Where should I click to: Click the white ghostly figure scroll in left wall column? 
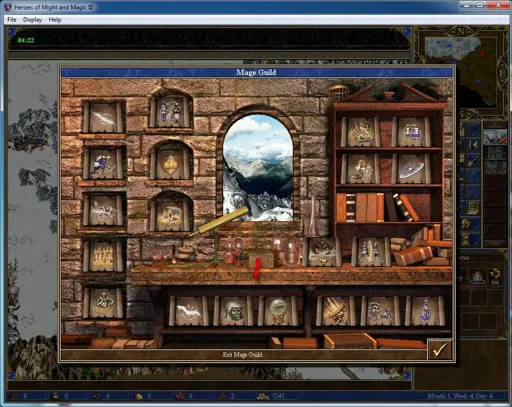click(104, 210)
